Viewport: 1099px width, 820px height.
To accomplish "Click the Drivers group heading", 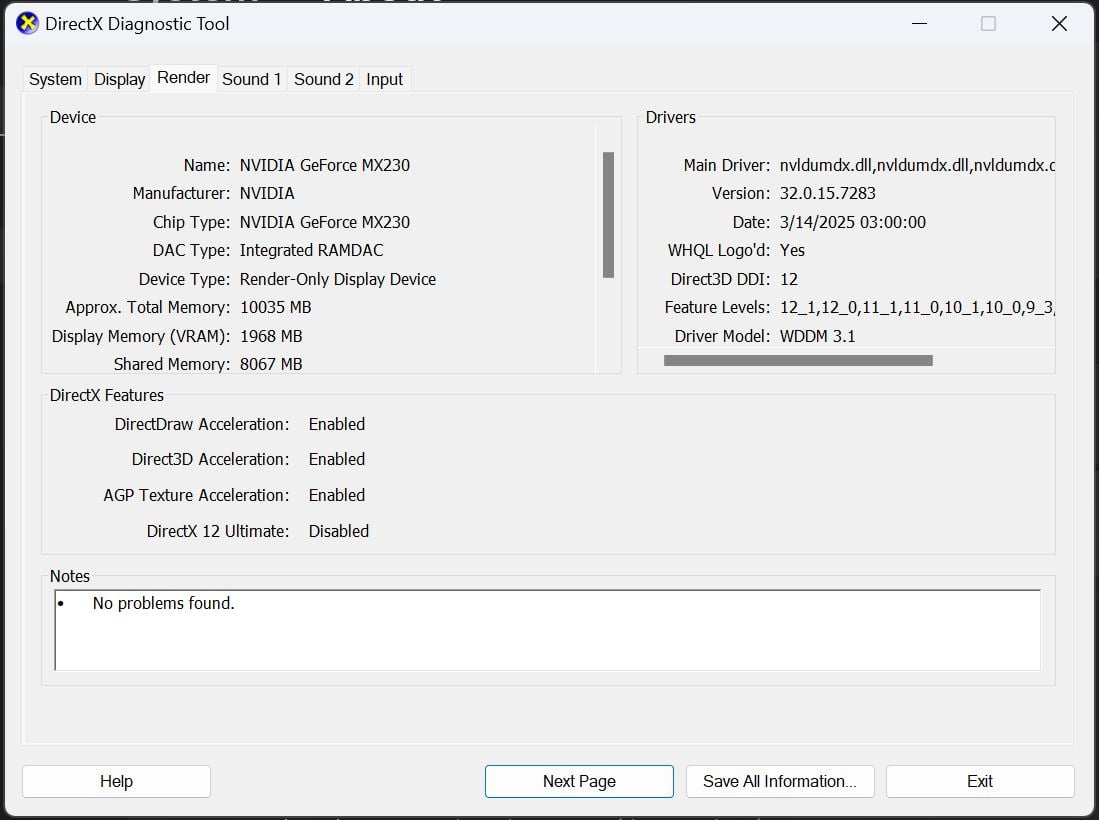I will click(x=671, y=117).
